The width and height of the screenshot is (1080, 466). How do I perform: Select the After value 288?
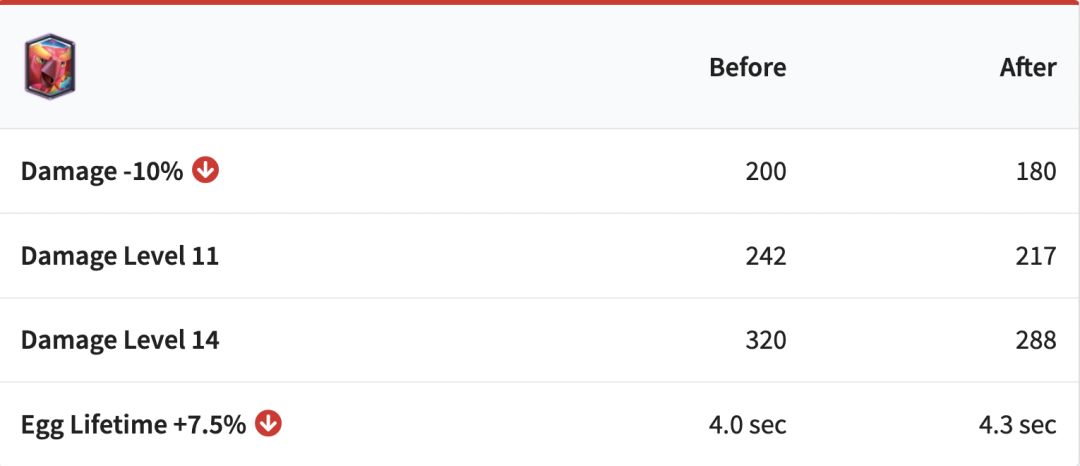click(1035, 340)
